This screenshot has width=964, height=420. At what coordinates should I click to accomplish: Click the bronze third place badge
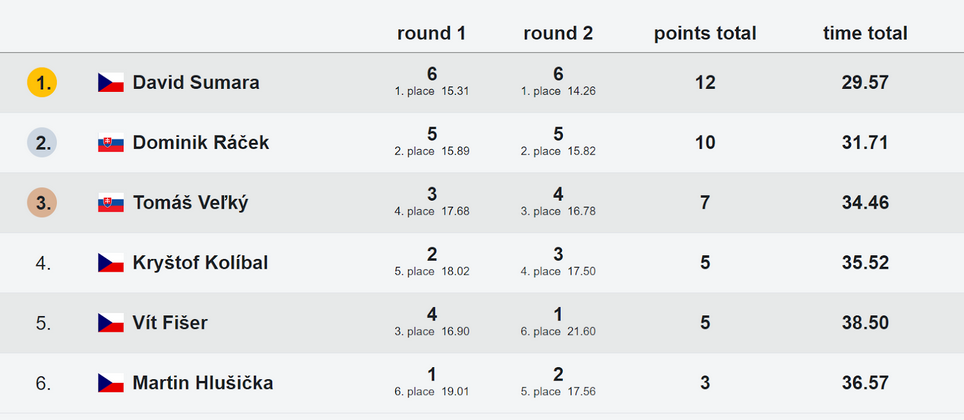(42, 203)
